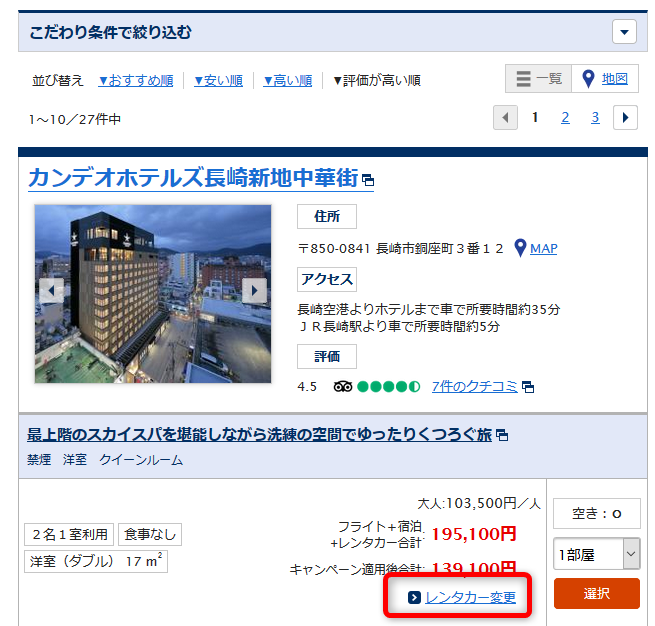This screenshot has width=655, height=626.
Task: Click the 空き:○ availability box
Action: 597,513
